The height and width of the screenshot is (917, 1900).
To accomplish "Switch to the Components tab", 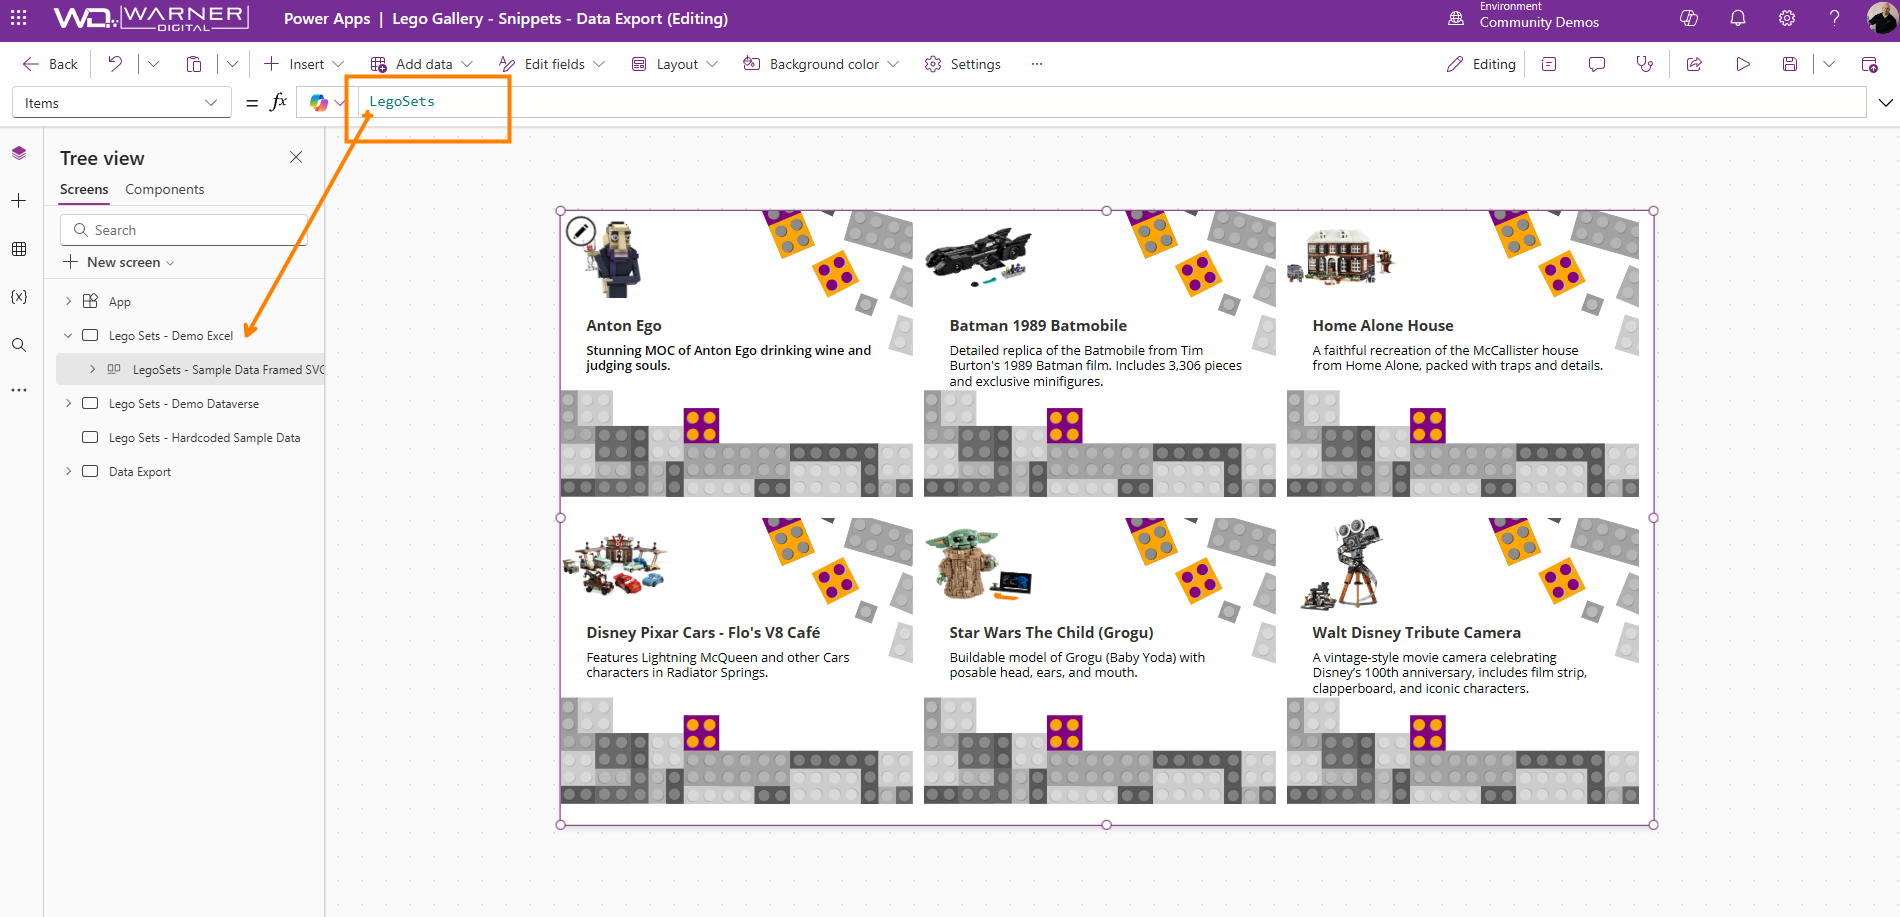I will click(164, 189).
